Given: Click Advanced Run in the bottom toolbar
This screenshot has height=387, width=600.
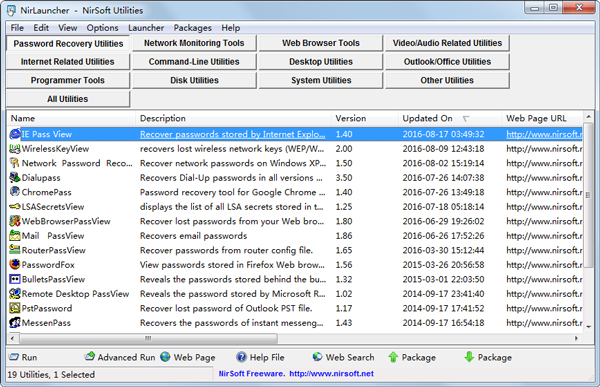Looking at the screenshot, I should click(120, 357).
